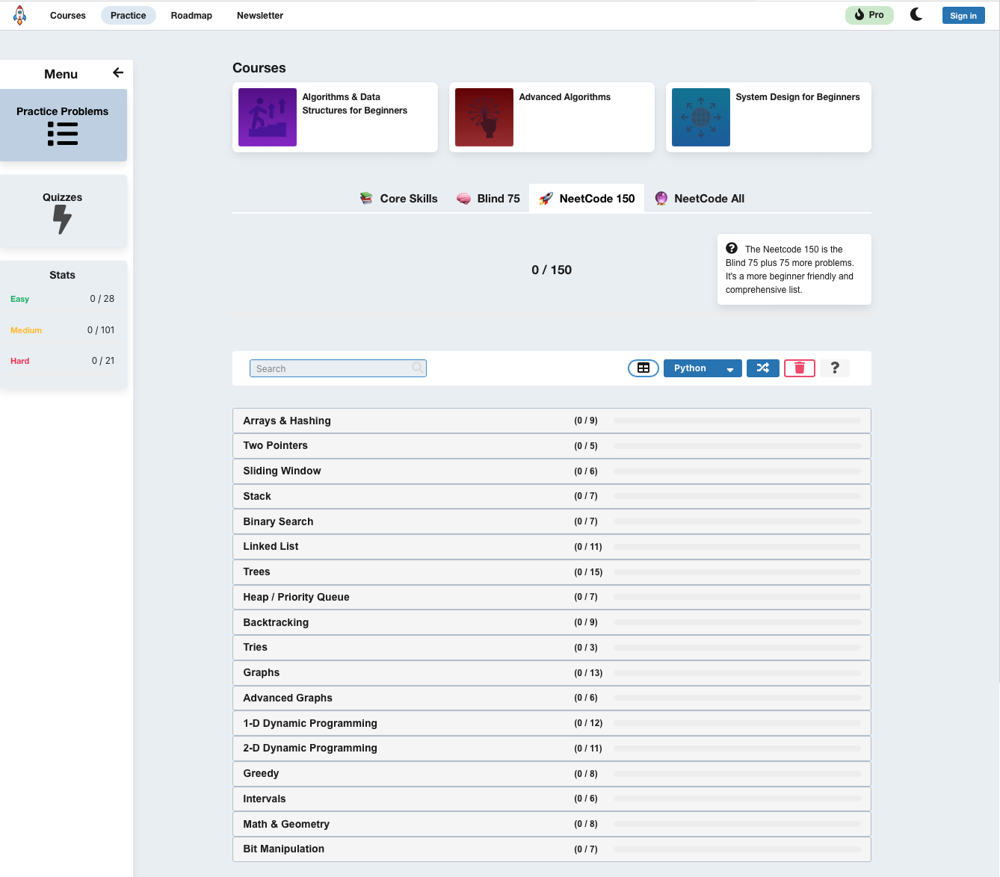Click the Sign in button
This screenshot has width=1000, height=877.
[963, 16]
